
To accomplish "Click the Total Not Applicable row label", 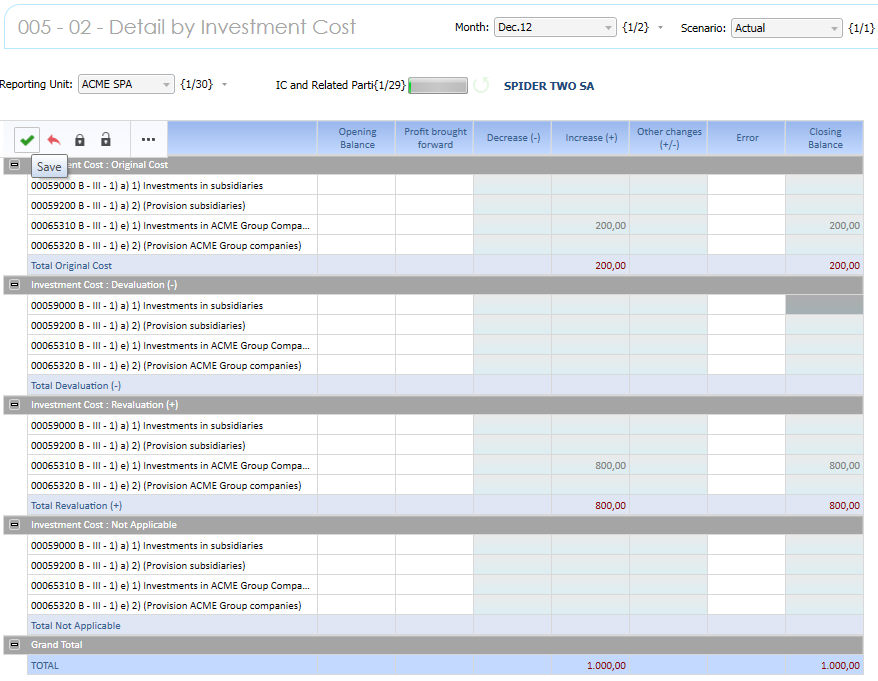I will (76, 626).
